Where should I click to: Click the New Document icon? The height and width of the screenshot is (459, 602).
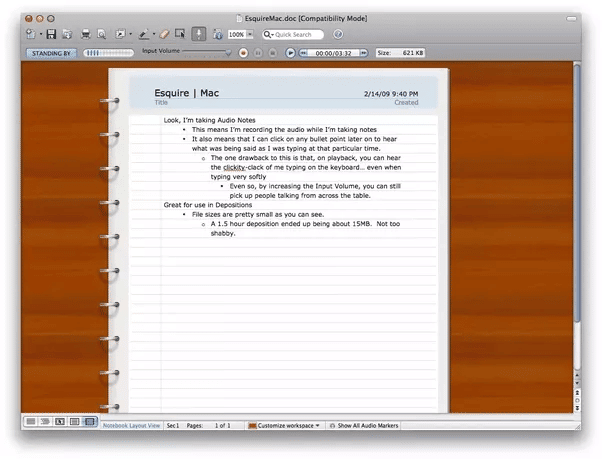click(x=31, y=34)
